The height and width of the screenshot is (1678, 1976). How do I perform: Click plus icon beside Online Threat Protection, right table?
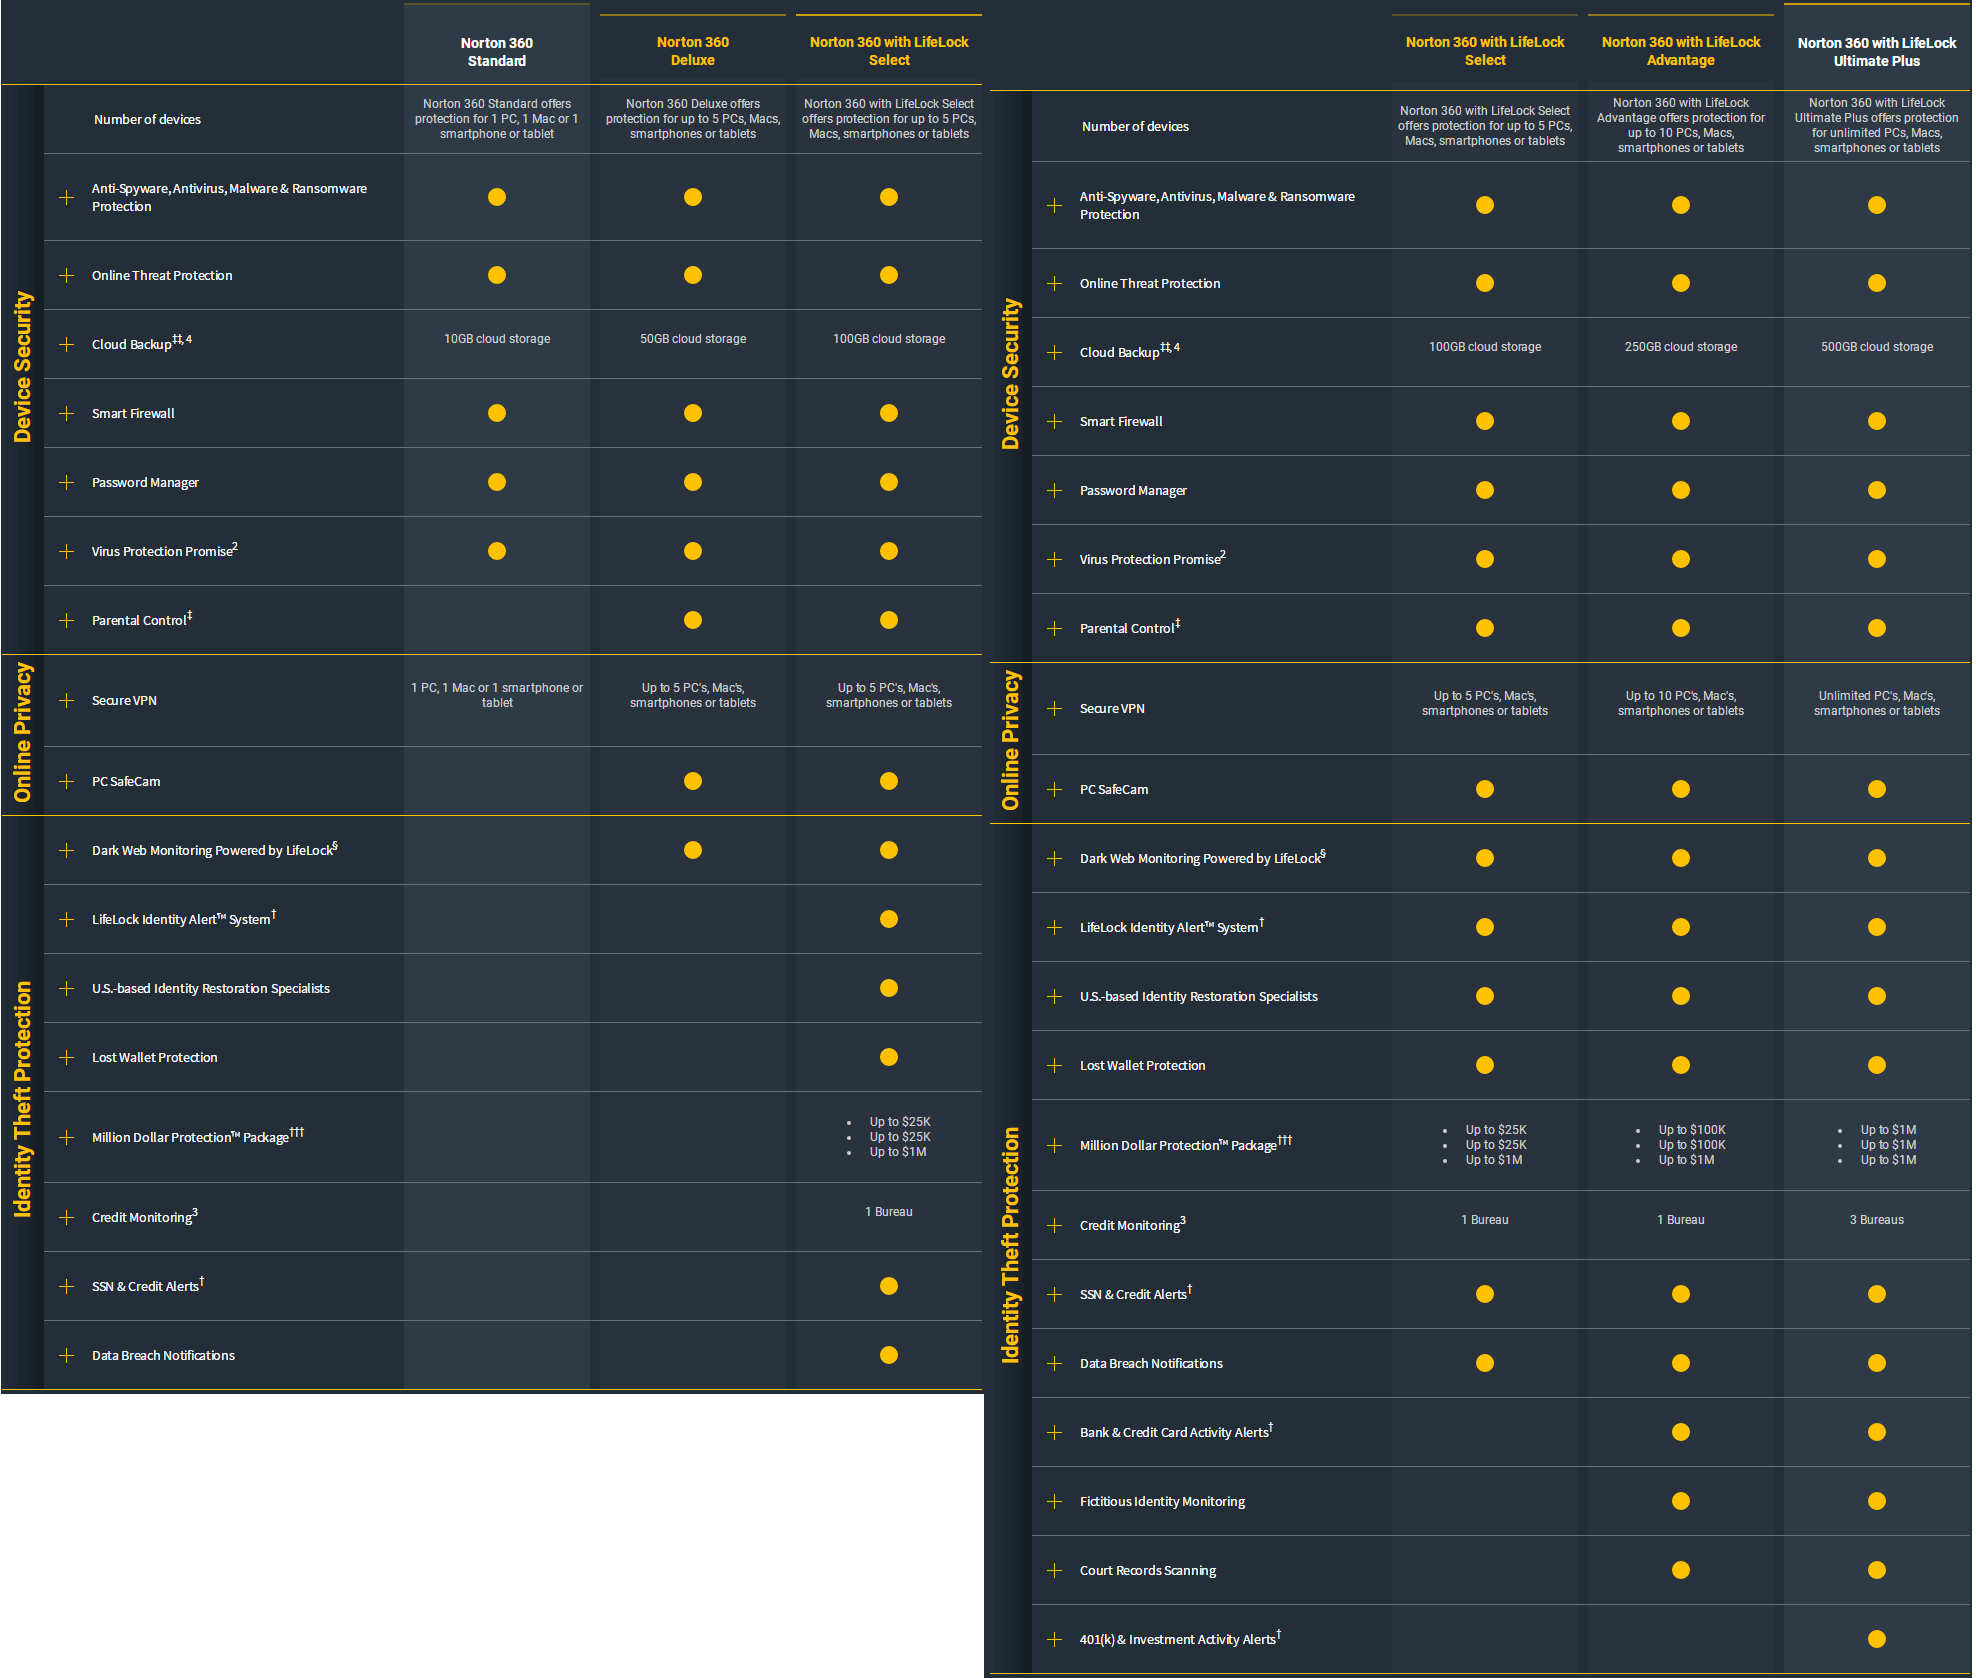tap(1055, 283)
